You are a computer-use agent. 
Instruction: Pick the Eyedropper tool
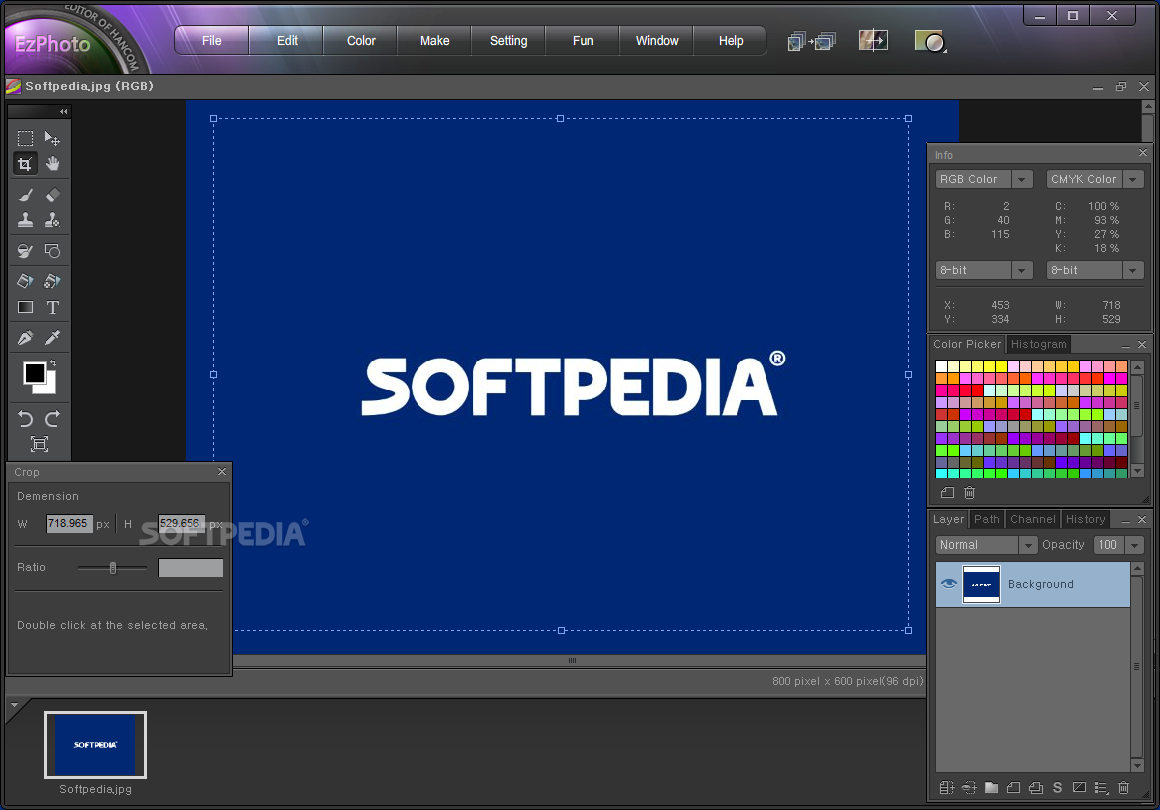pos(53,338)
